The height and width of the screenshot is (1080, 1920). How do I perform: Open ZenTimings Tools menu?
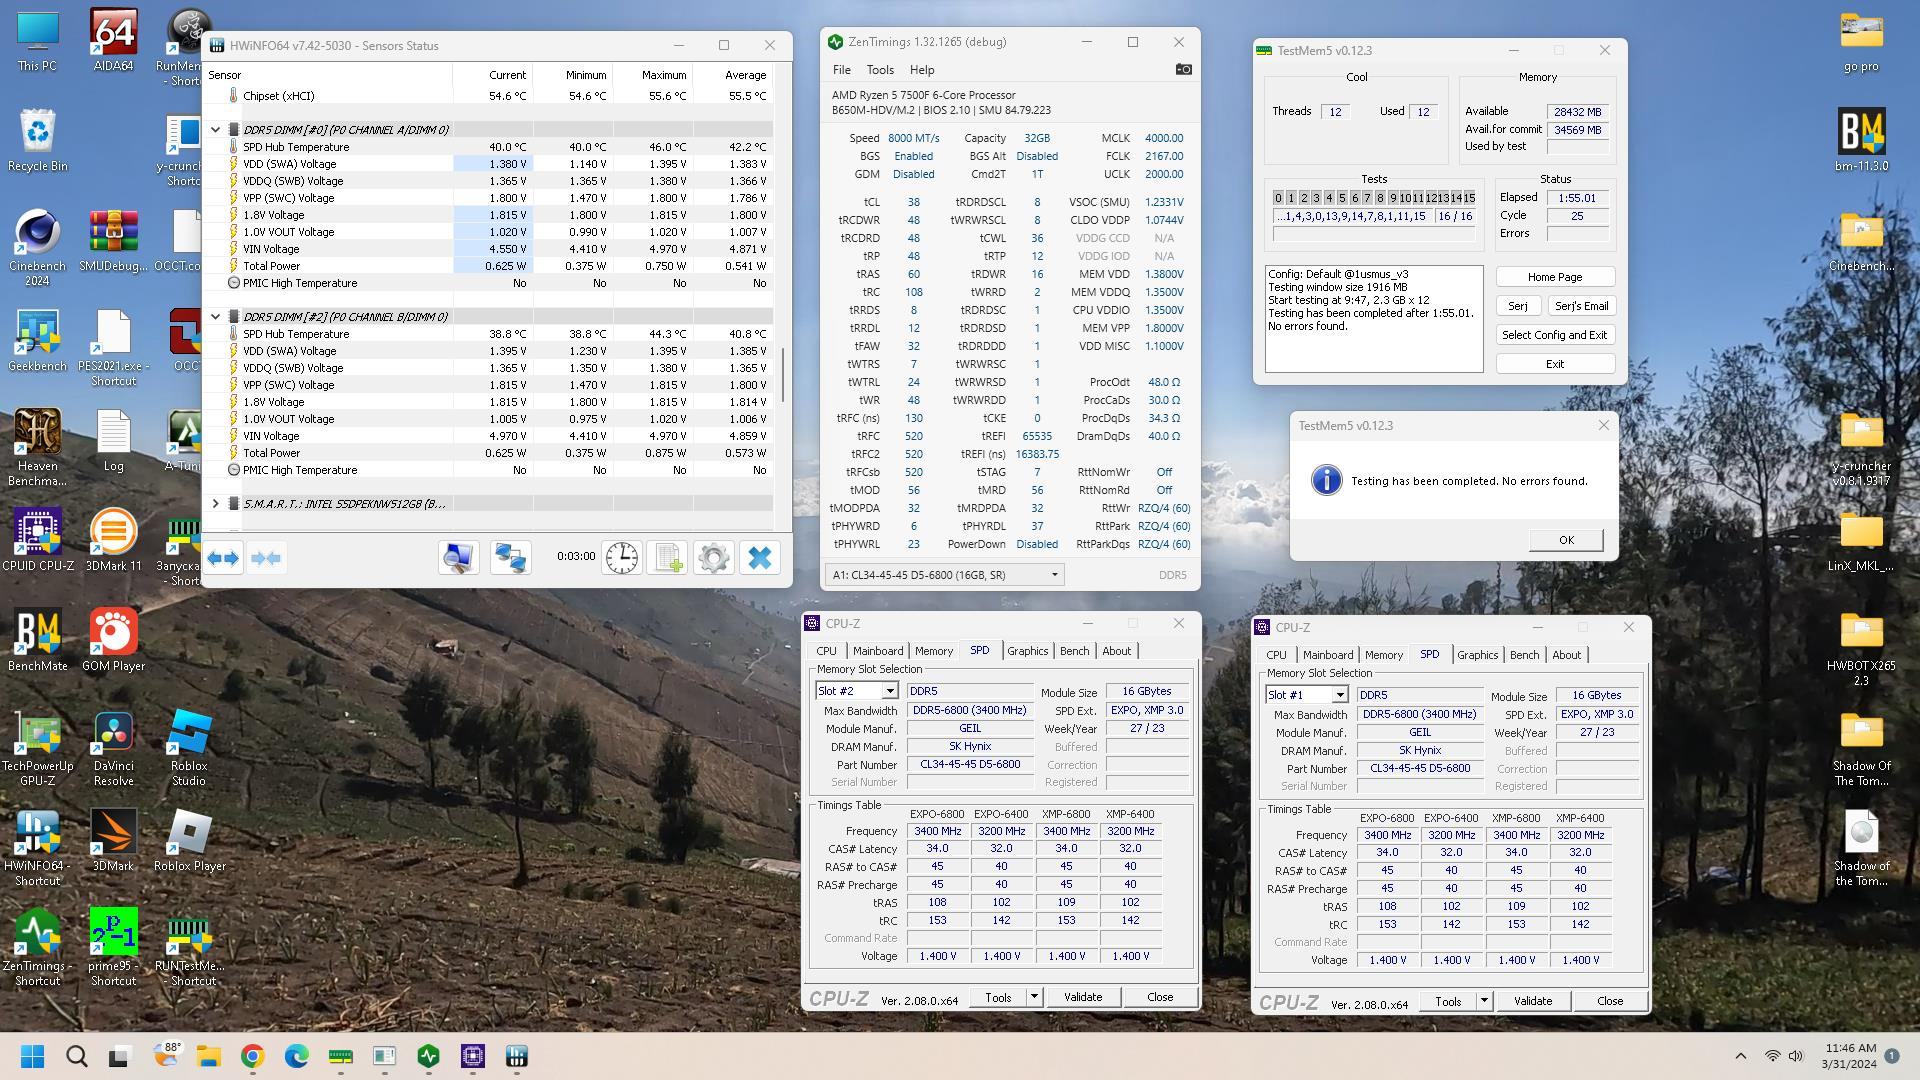click(880, 70)
